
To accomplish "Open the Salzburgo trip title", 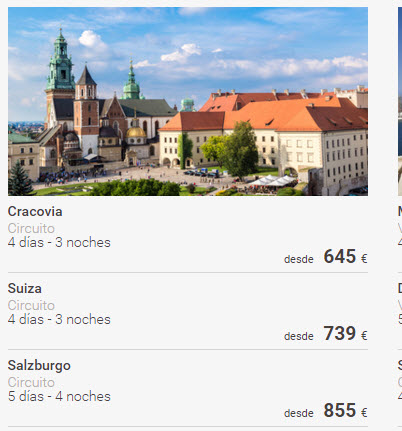I will click(39, 366).
